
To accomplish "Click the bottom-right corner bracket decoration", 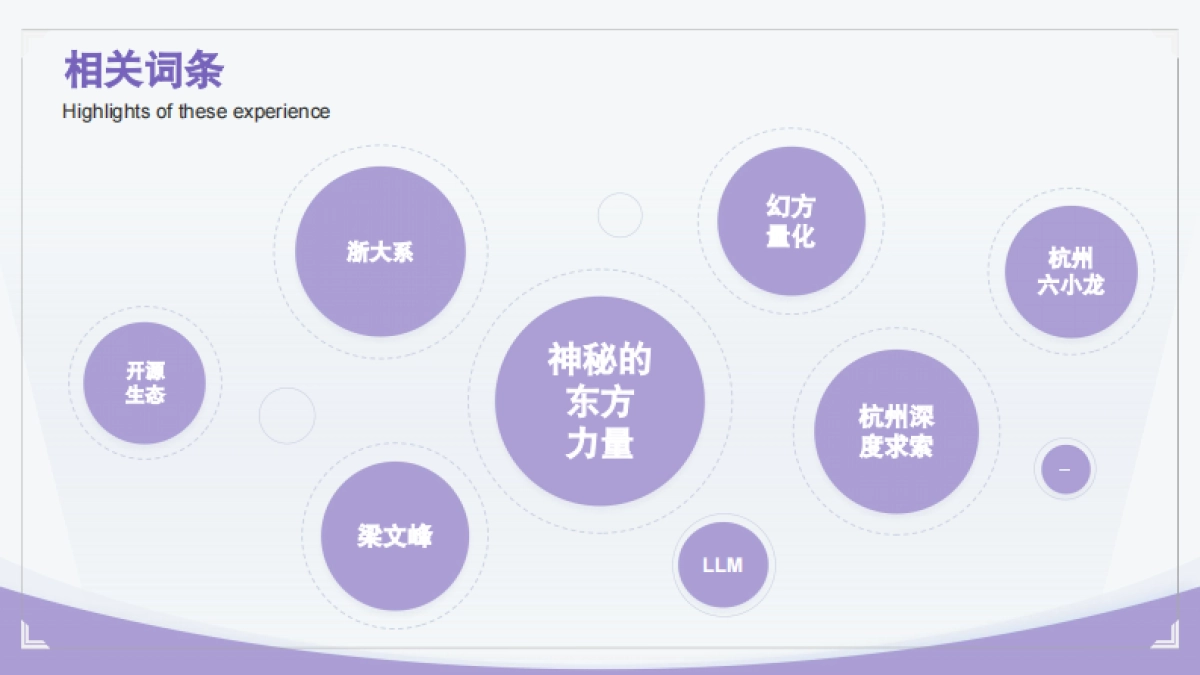I will click(x=1164, y=634).
